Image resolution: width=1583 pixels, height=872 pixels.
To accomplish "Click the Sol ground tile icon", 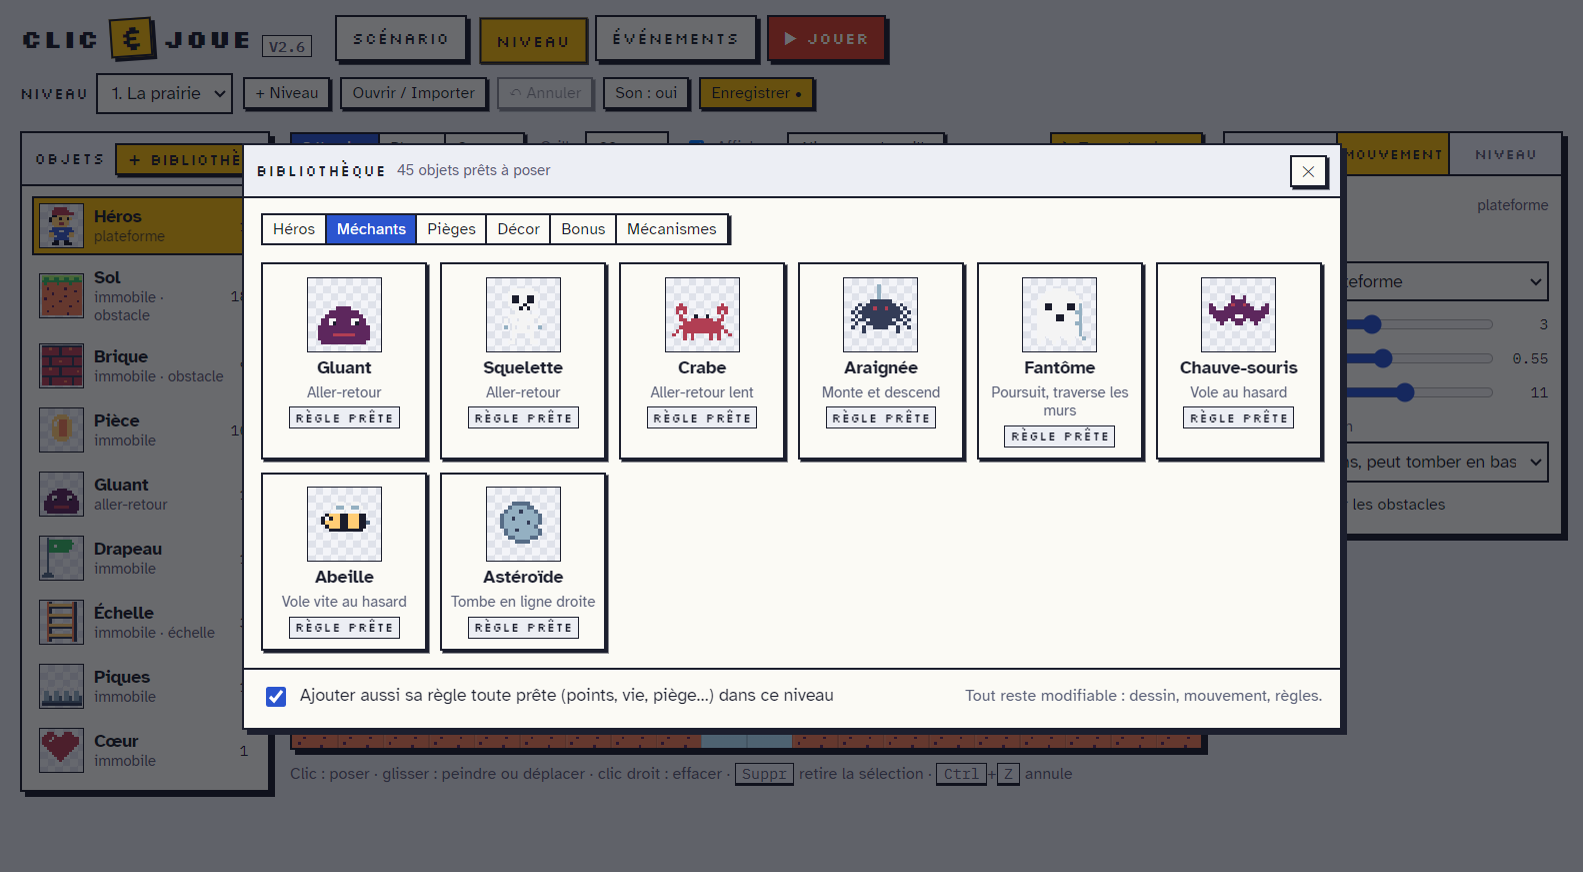I will tap(61, 296).
